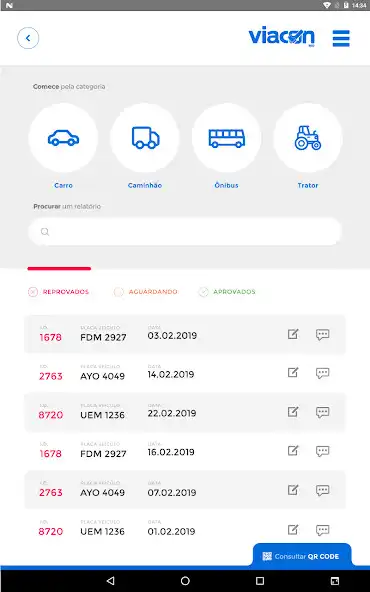The width and height of the screenshot is (370, 592).
Task: Go back using the arrow button
Action: coord(28,38)
